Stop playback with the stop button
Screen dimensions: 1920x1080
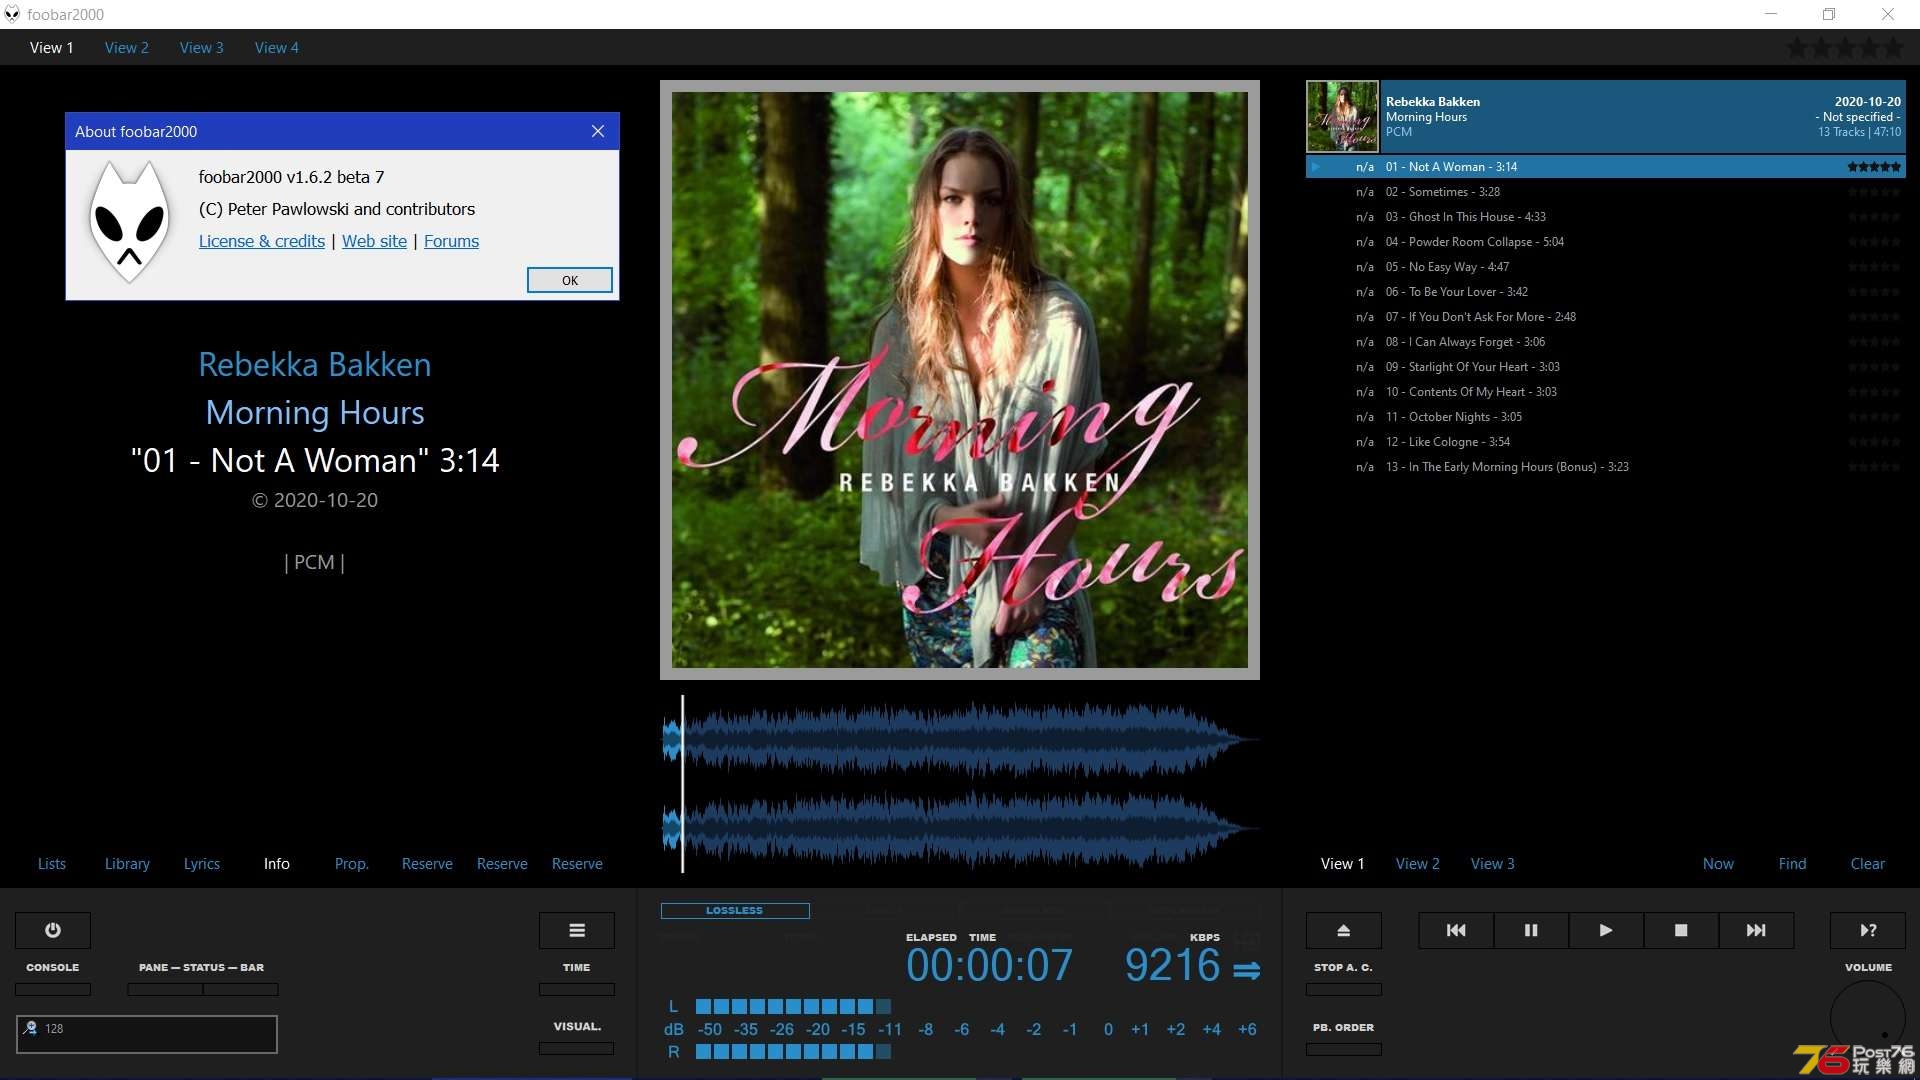tap(1681, 930)
